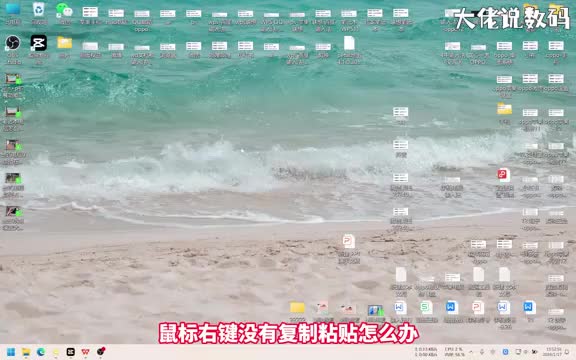Viewport: 576px width, 360px height.
Task: Open WPS Office from the taskbar
Action: 85,352
